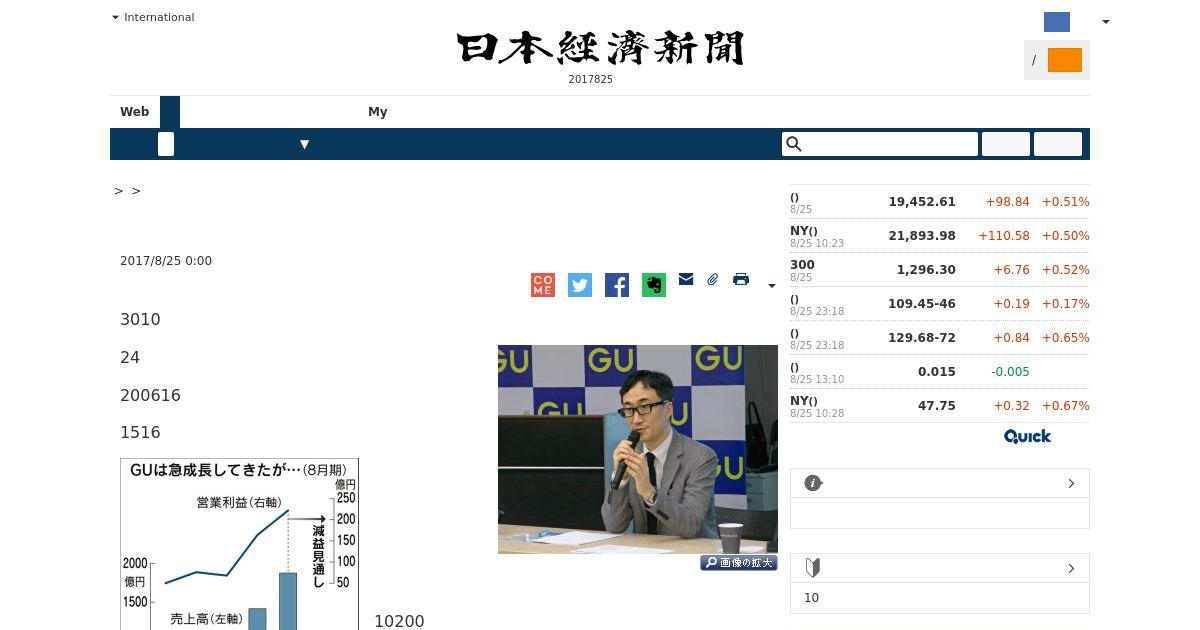This screenshot has height=630, width=1200.
Task: Expand the beginner panel chevron
Action: pos(1071,568)
